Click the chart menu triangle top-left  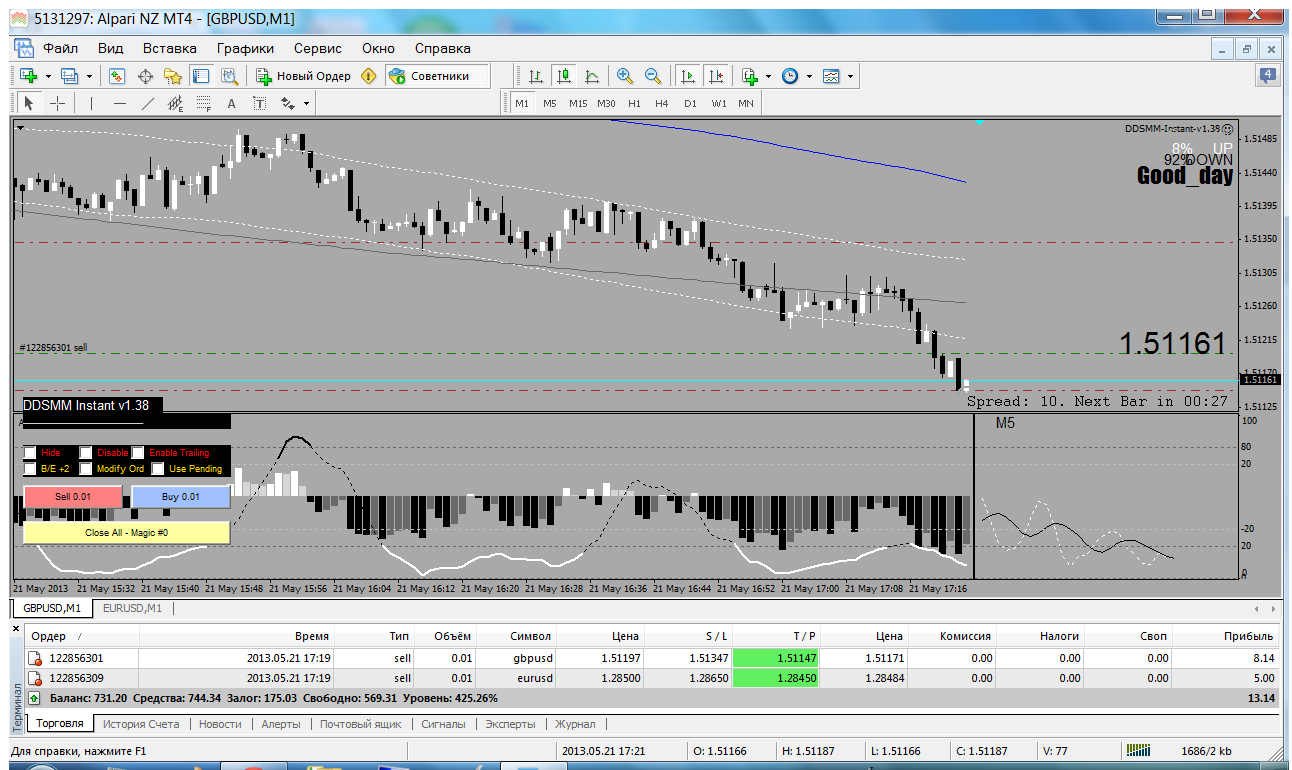click(20, 126)
